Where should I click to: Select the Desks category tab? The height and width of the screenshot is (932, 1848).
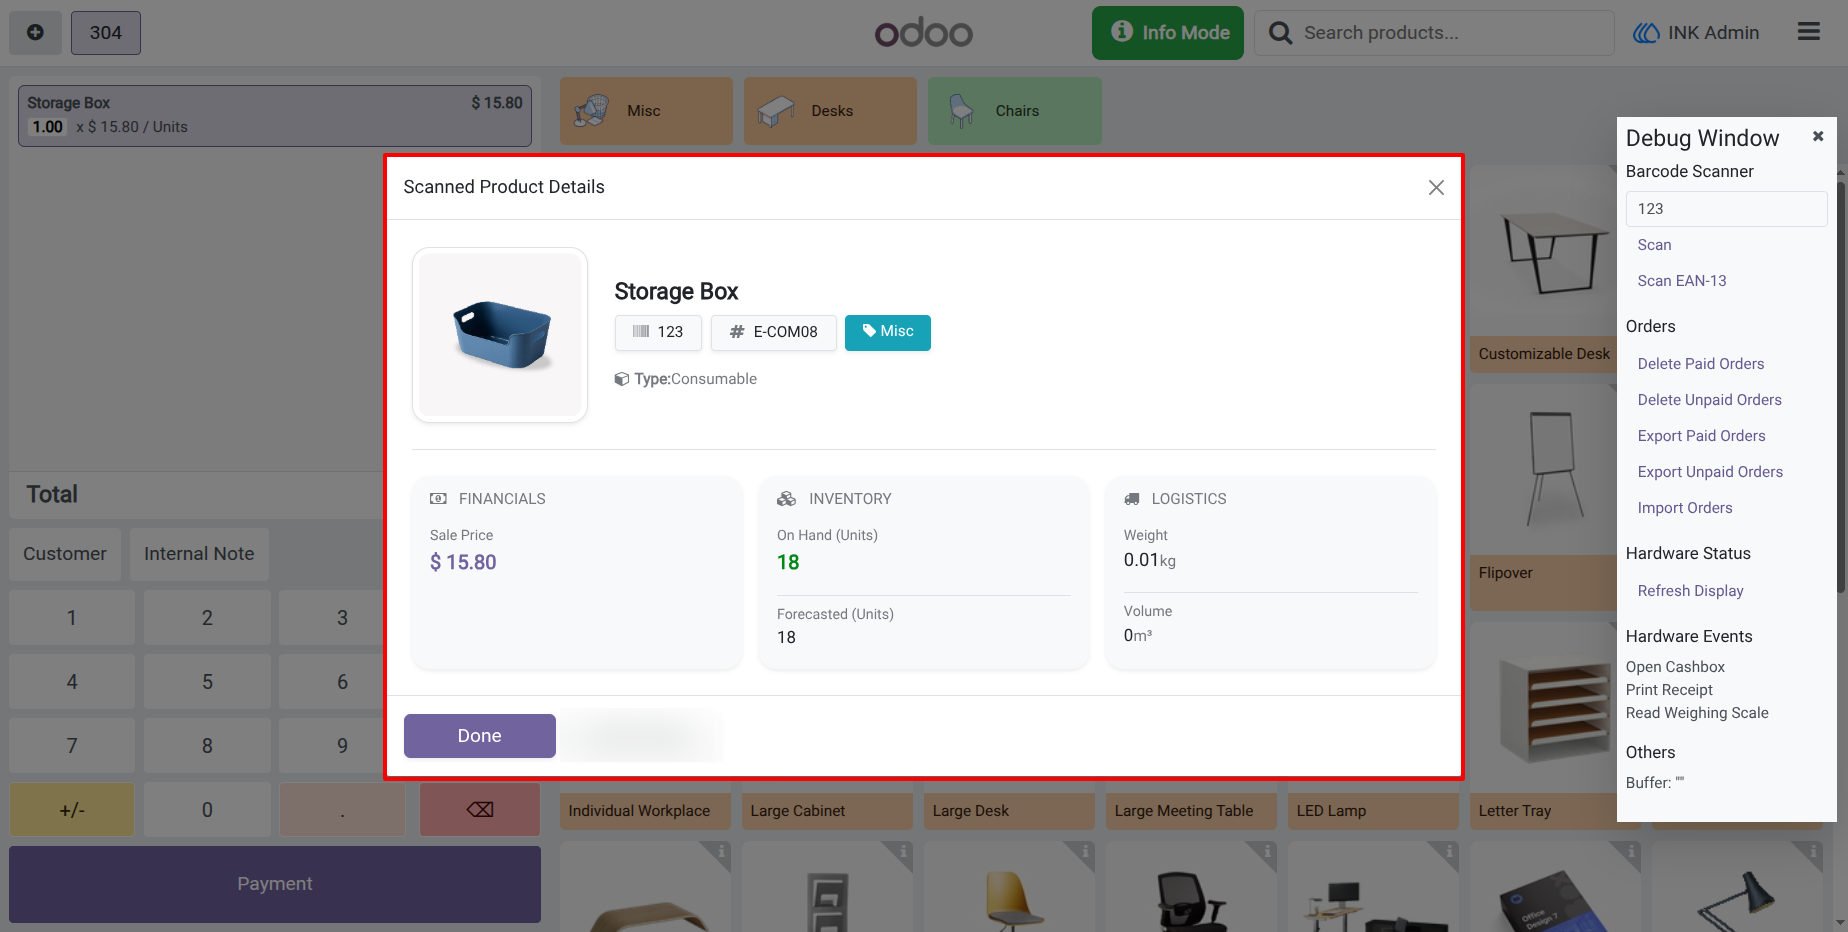[x=830, y=111]
